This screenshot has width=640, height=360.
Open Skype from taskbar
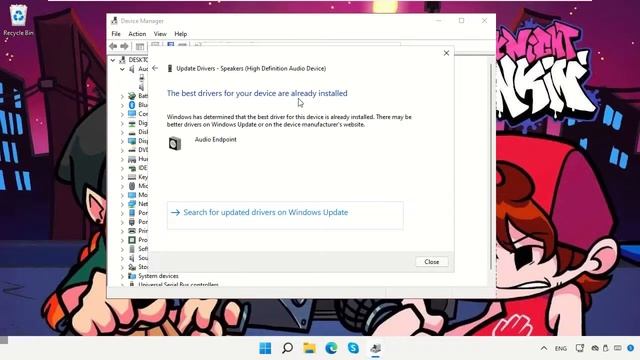[x=353, y=348]
